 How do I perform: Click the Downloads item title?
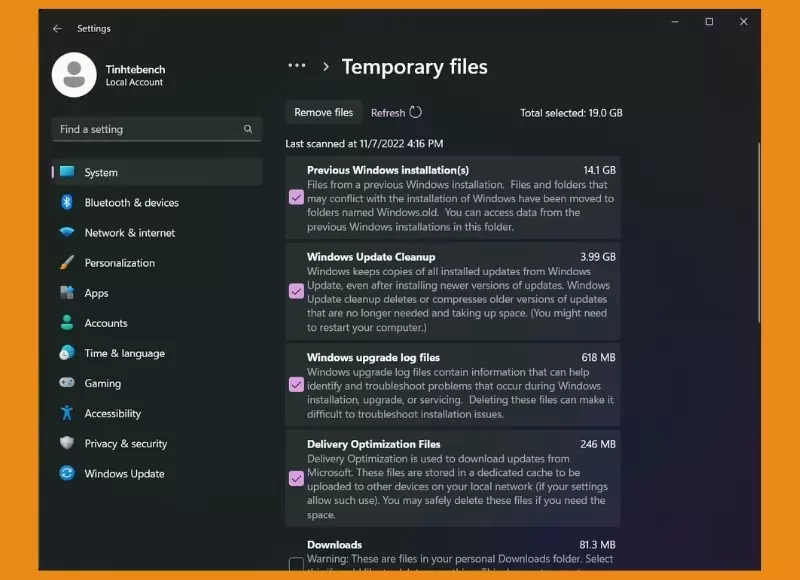(x=334, y=544)
